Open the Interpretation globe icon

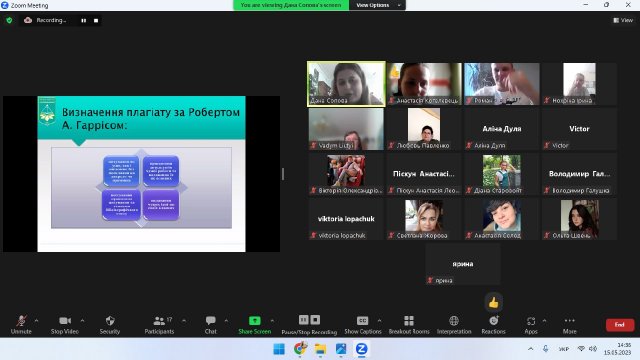click(454, 321)
